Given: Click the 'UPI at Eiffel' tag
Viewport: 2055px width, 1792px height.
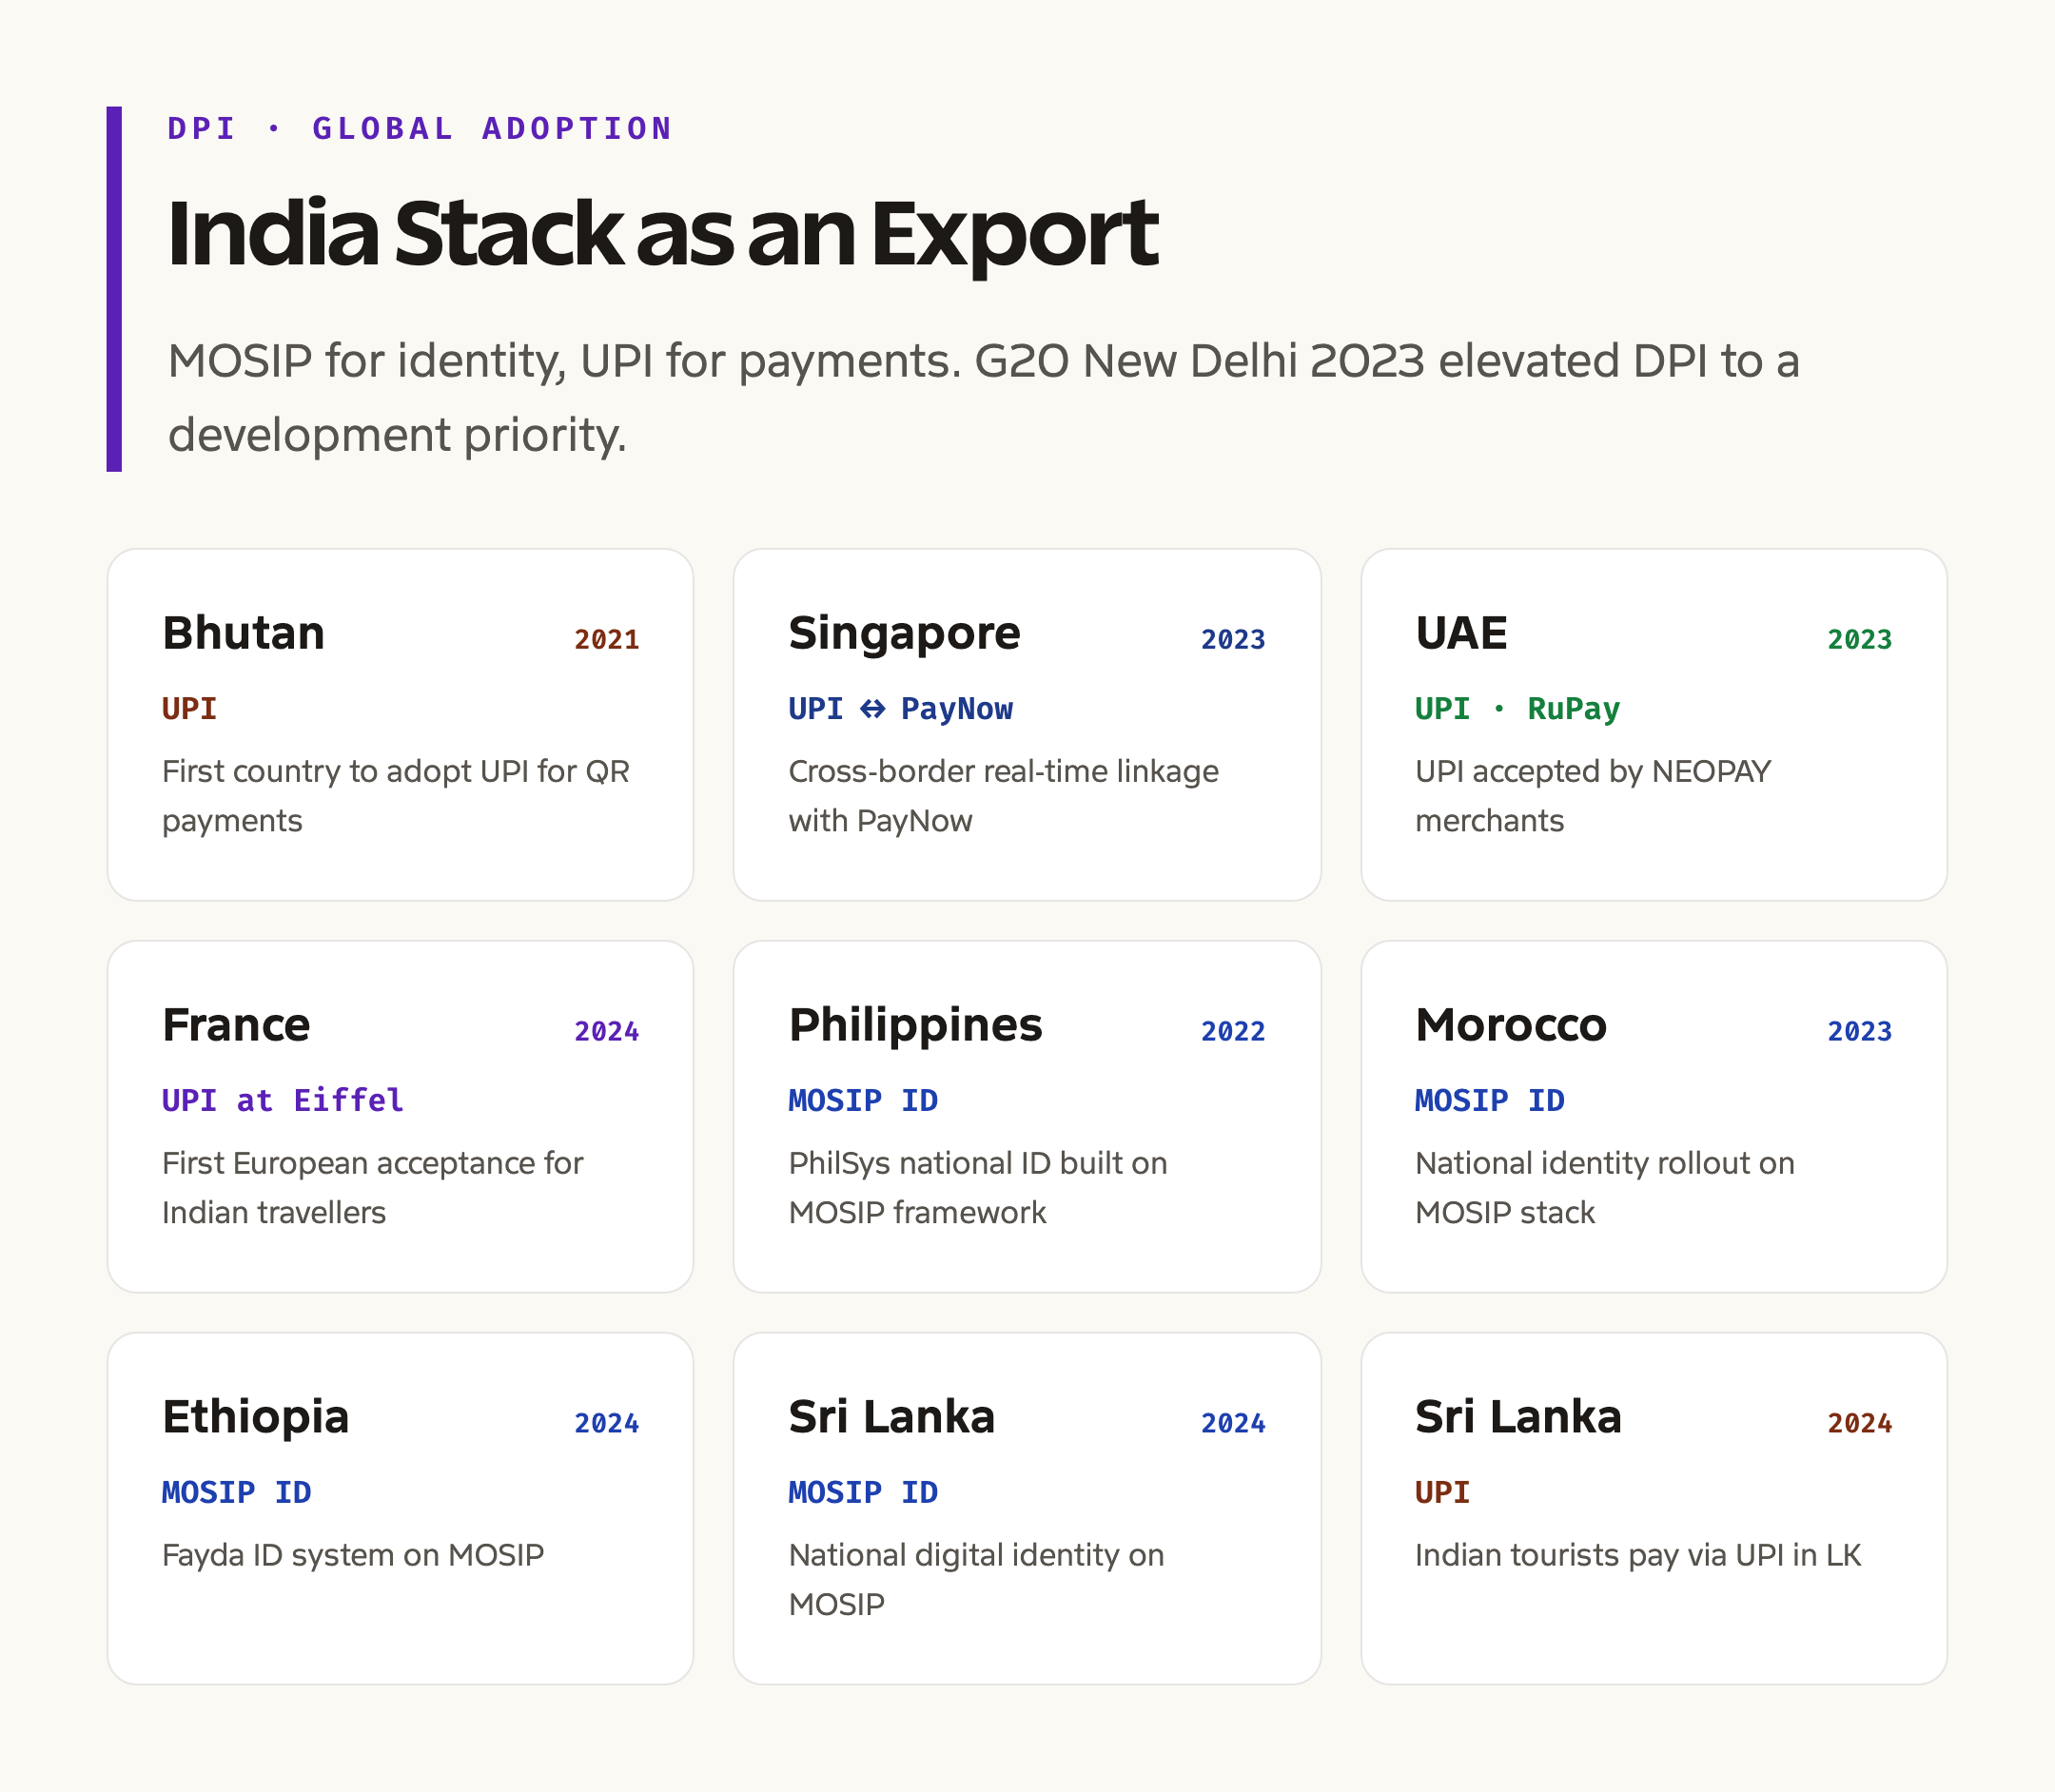Looking at the screenshot, I should (283, 1101).
